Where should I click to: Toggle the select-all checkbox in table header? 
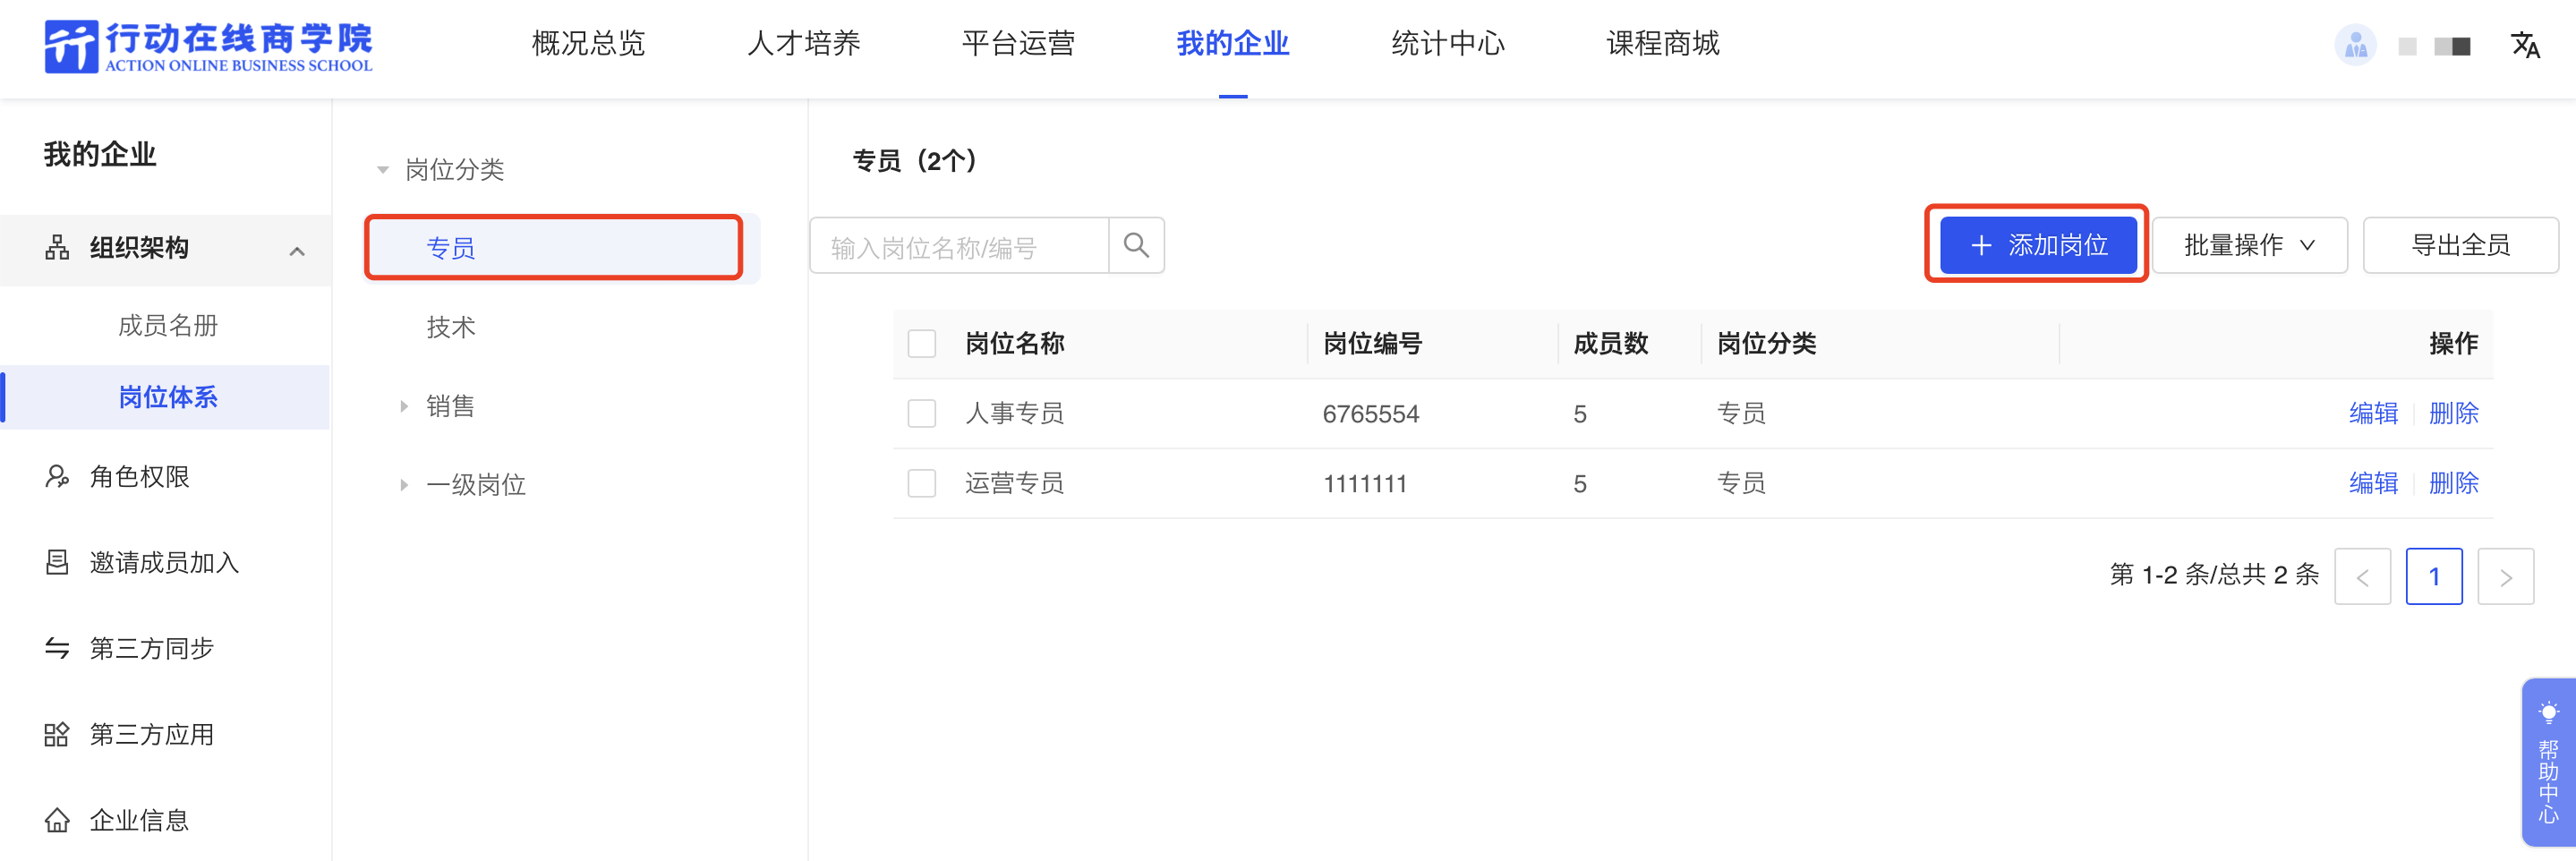click(x=921, y=344)
